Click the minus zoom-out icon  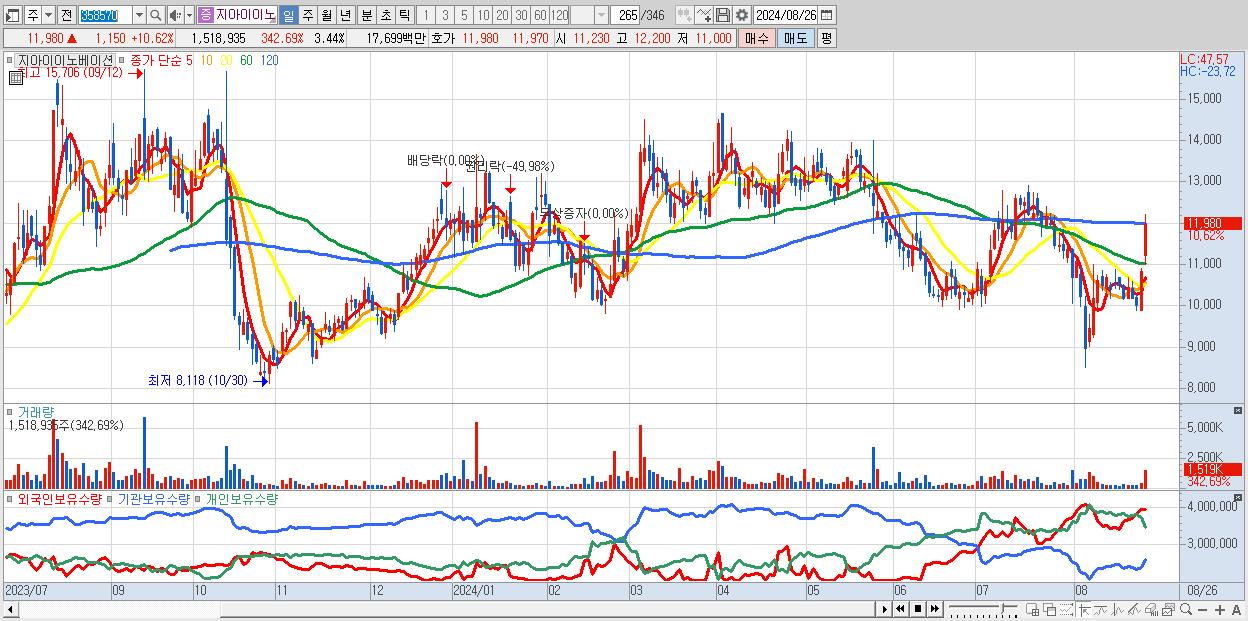[x=1203, y=610]
